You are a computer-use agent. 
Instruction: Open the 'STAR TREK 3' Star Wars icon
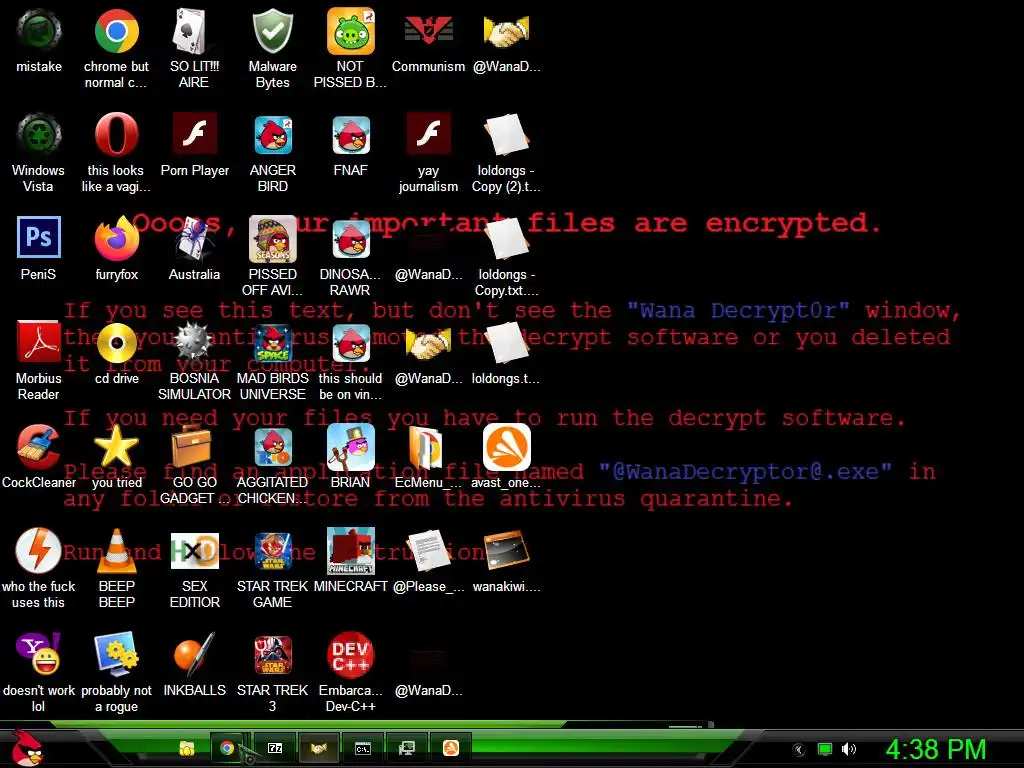click(272, 654)
